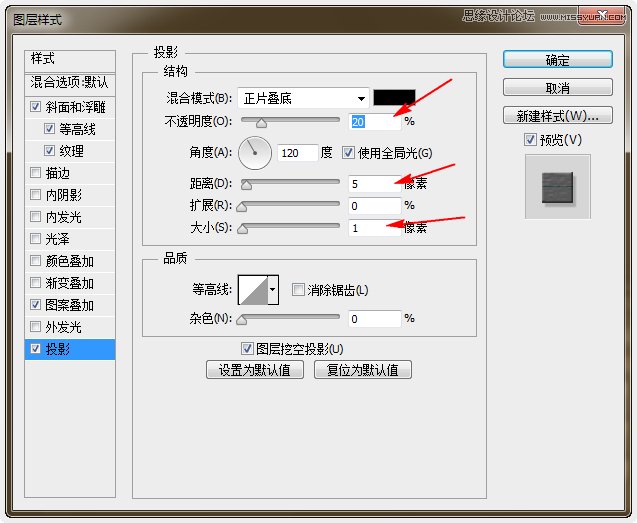637x523 pixels.
Task: Click the 角度 value field showing 120
Action: click(297, 153)
